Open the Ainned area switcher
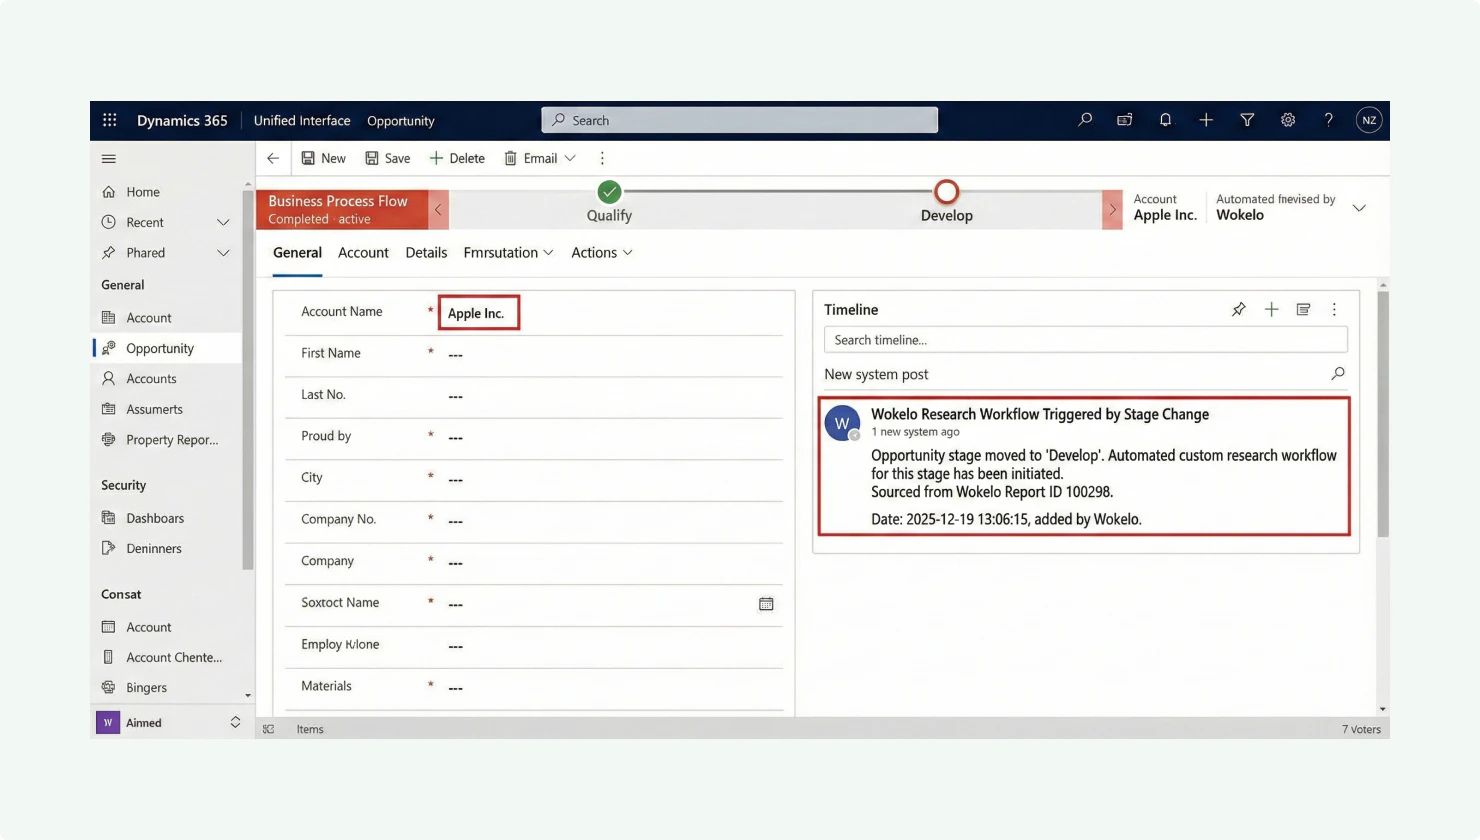Screen dimensions: 1480x840 (x=235, y=722)
